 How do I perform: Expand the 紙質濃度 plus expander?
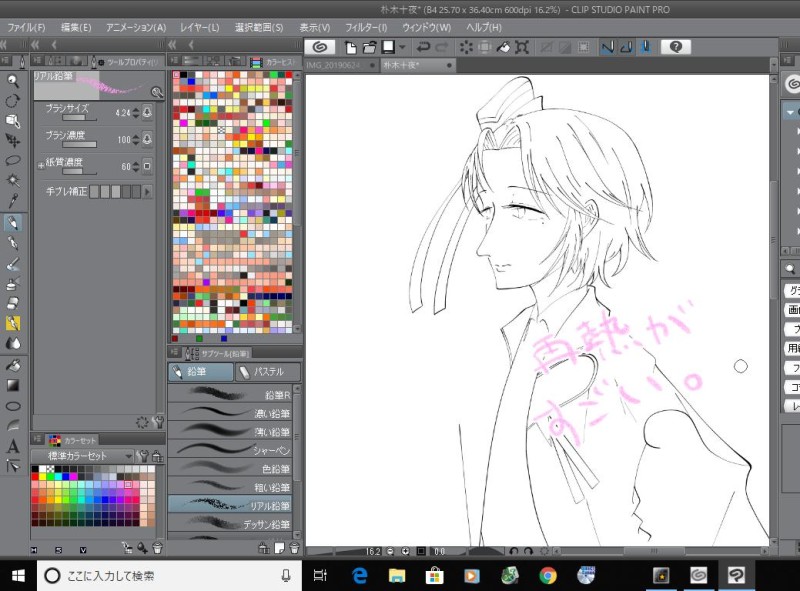(x=41, y=165)
